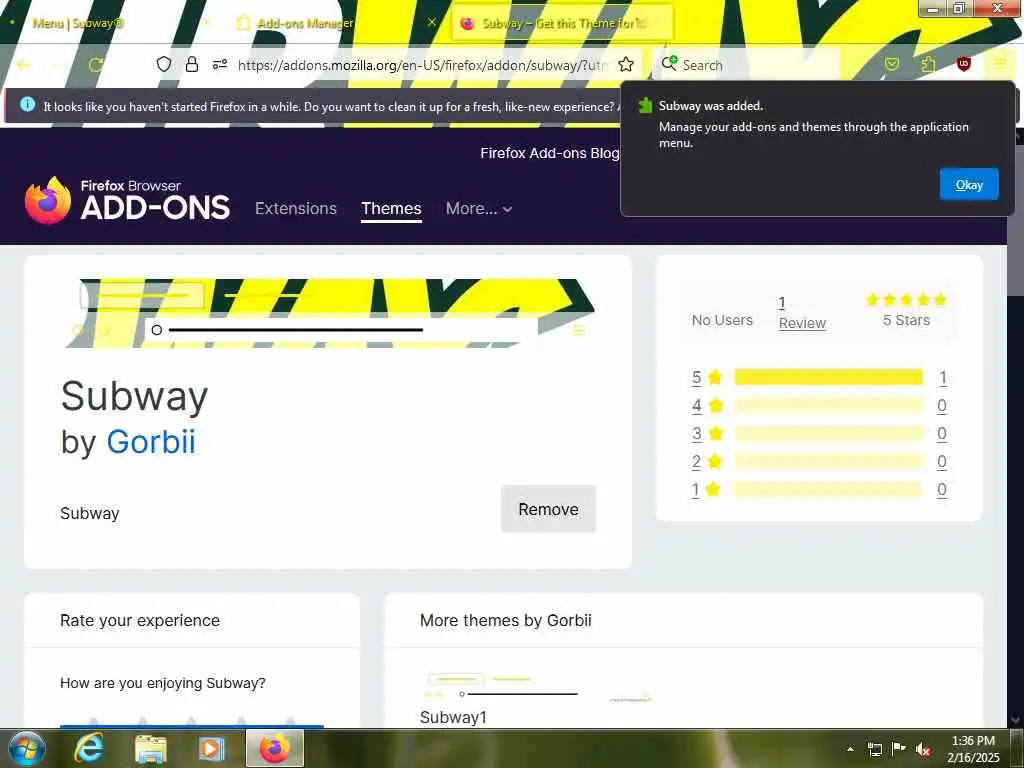The image size is (1024, 768).
Task: Switch to the Add-ons Manager tab
Action: tap(336, 23)
